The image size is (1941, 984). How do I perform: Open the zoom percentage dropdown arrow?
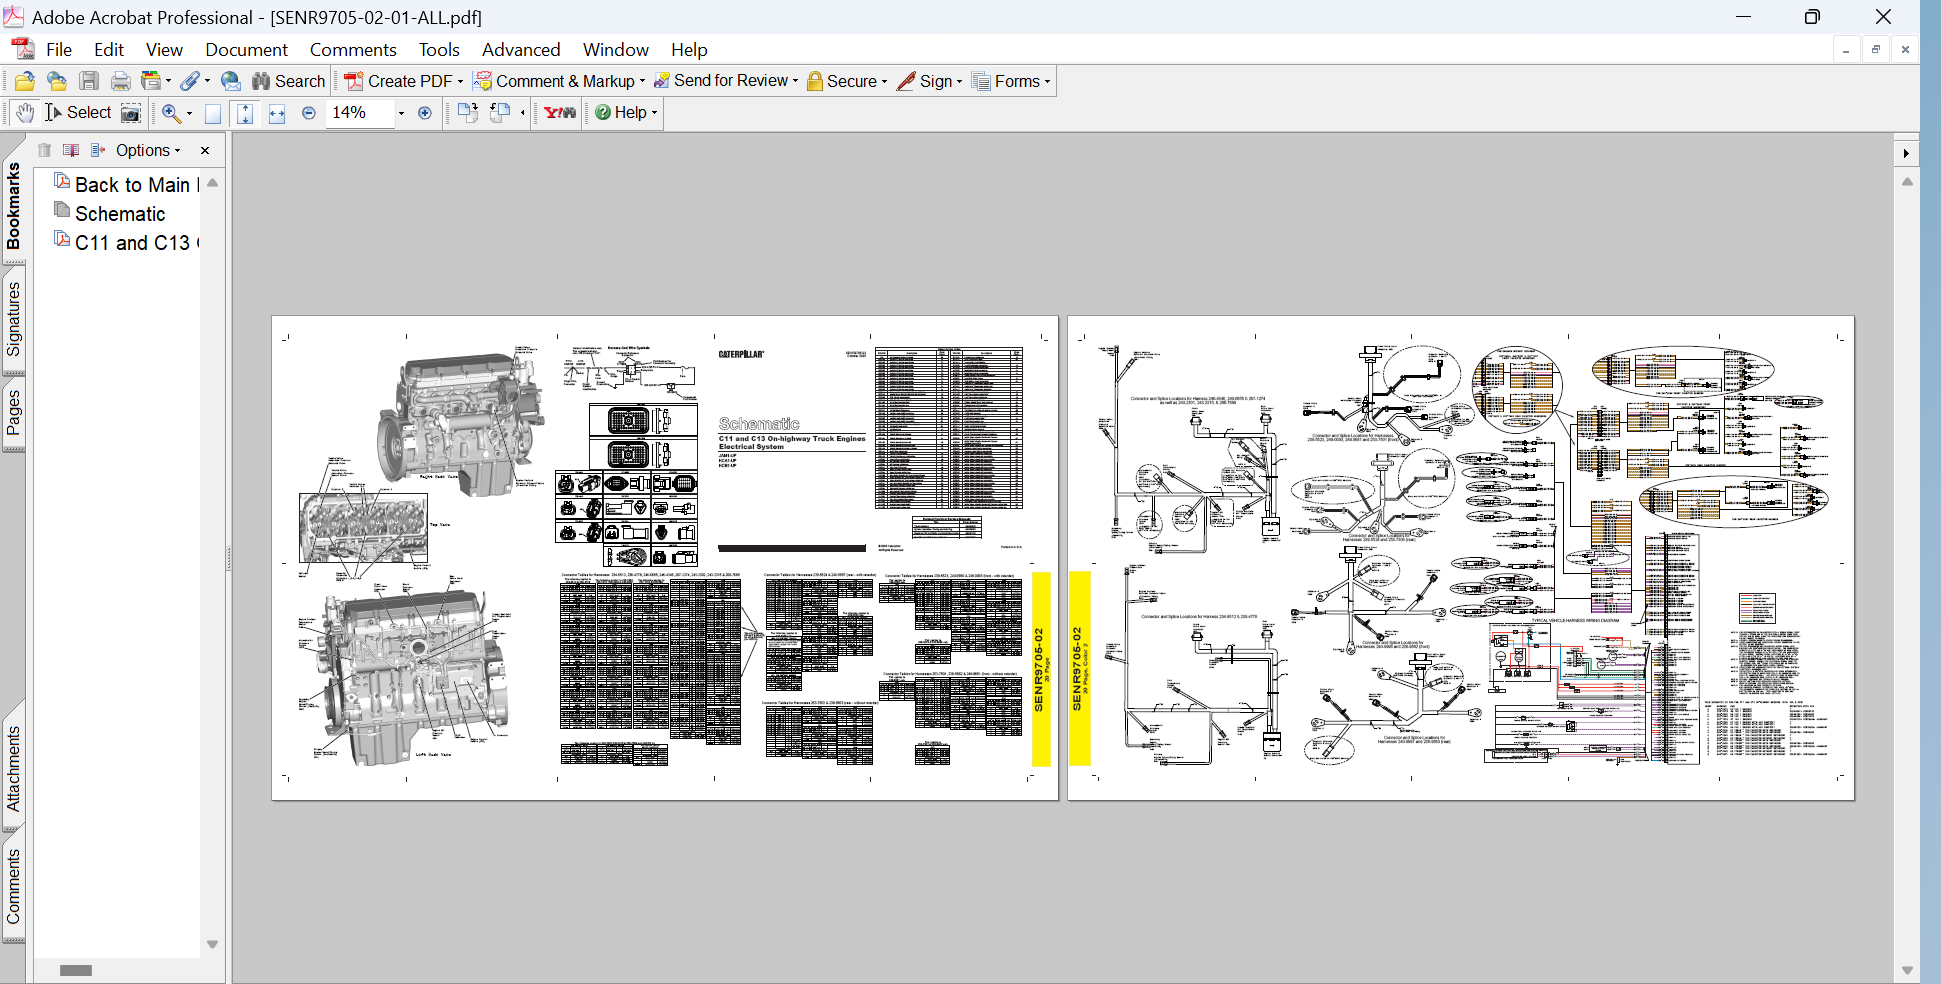[x=401, y=113]
